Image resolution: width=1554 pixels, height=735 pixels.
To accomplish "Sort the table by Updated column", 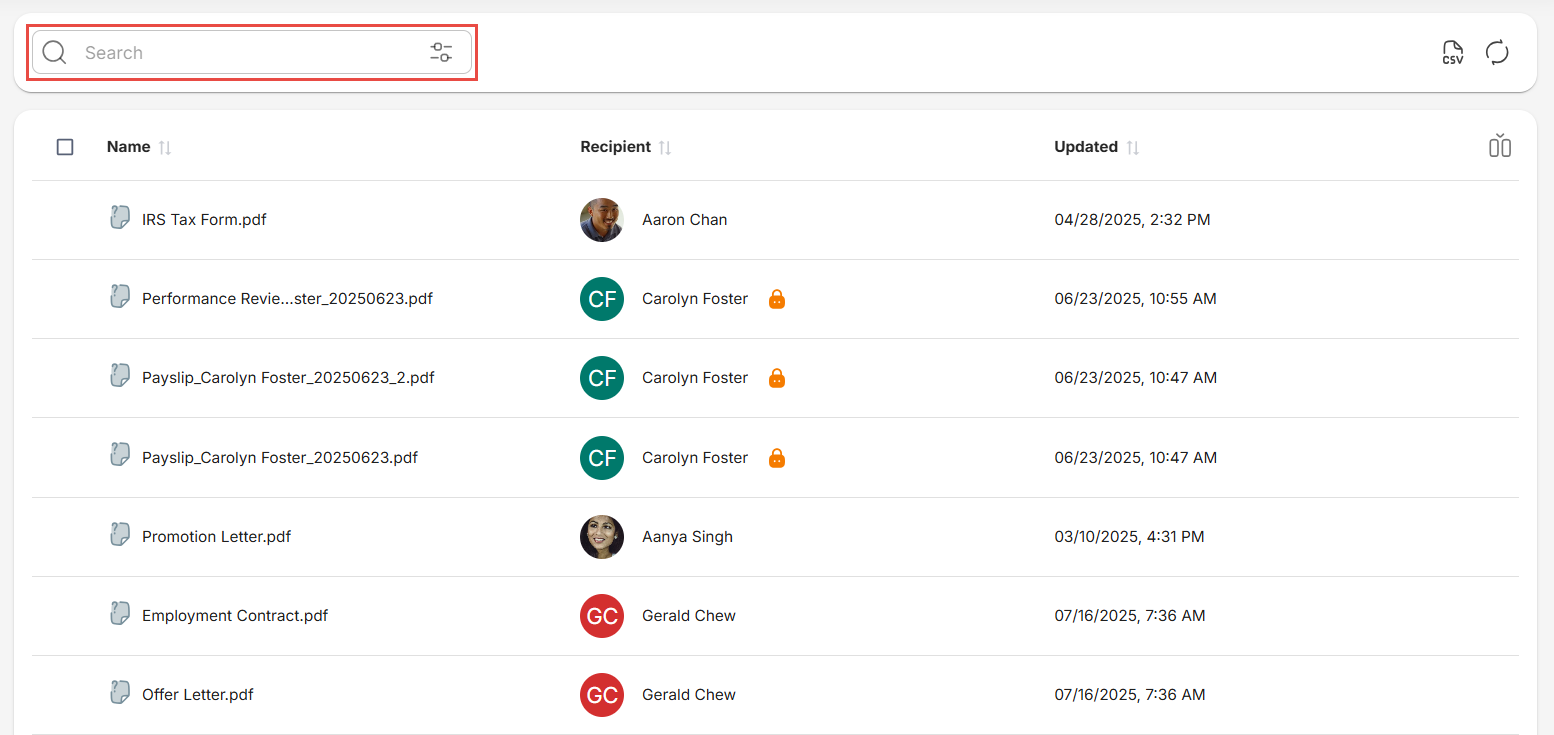I will pyautogui.click(x=1132, y=147).
